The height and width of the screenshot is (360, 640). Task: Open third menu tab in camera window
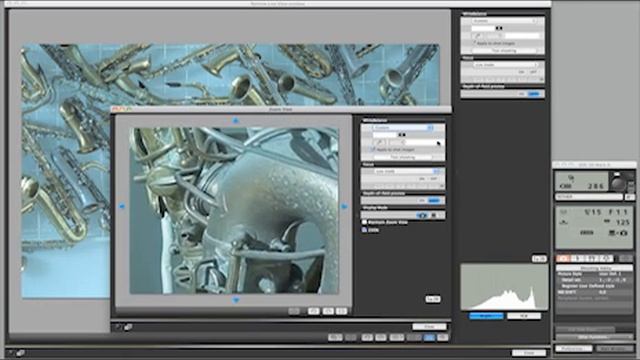click(592, 259)
